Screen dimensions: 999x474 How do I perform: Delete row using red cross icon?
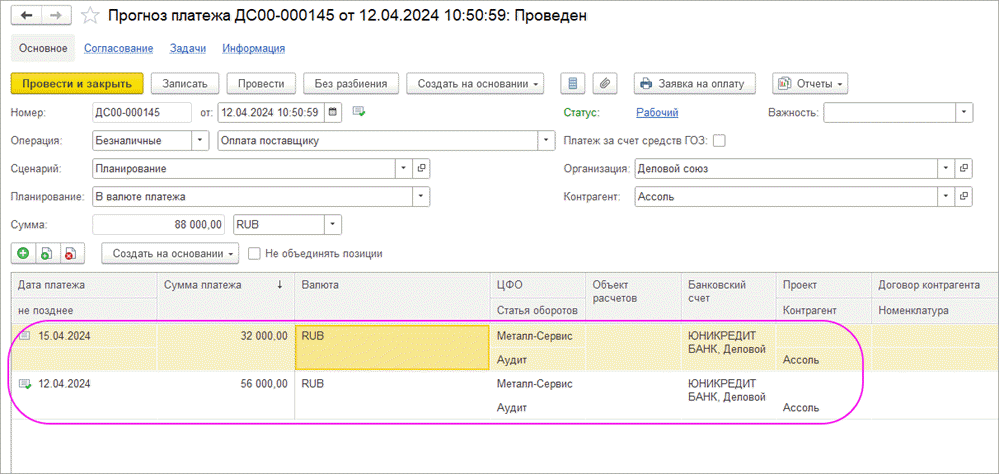[x=69, y=254]
